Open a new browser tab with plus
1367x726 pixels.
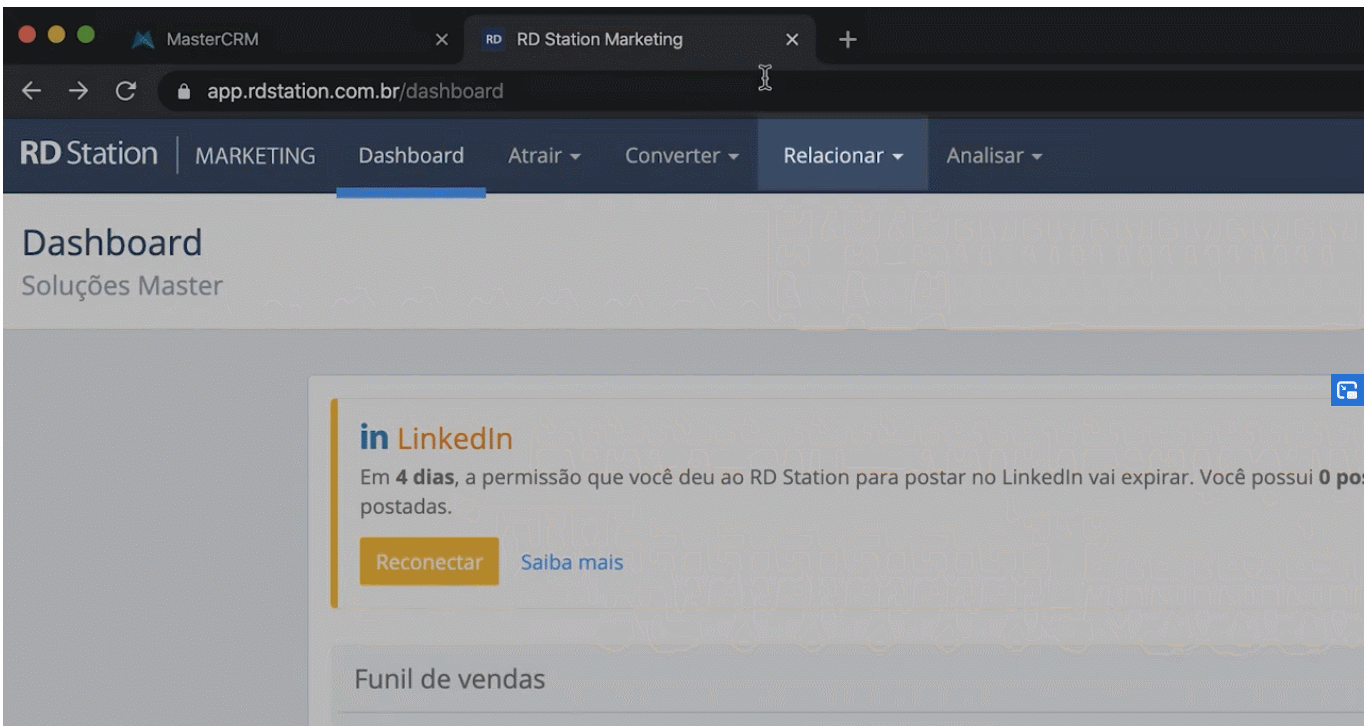(x=848, y=39)
